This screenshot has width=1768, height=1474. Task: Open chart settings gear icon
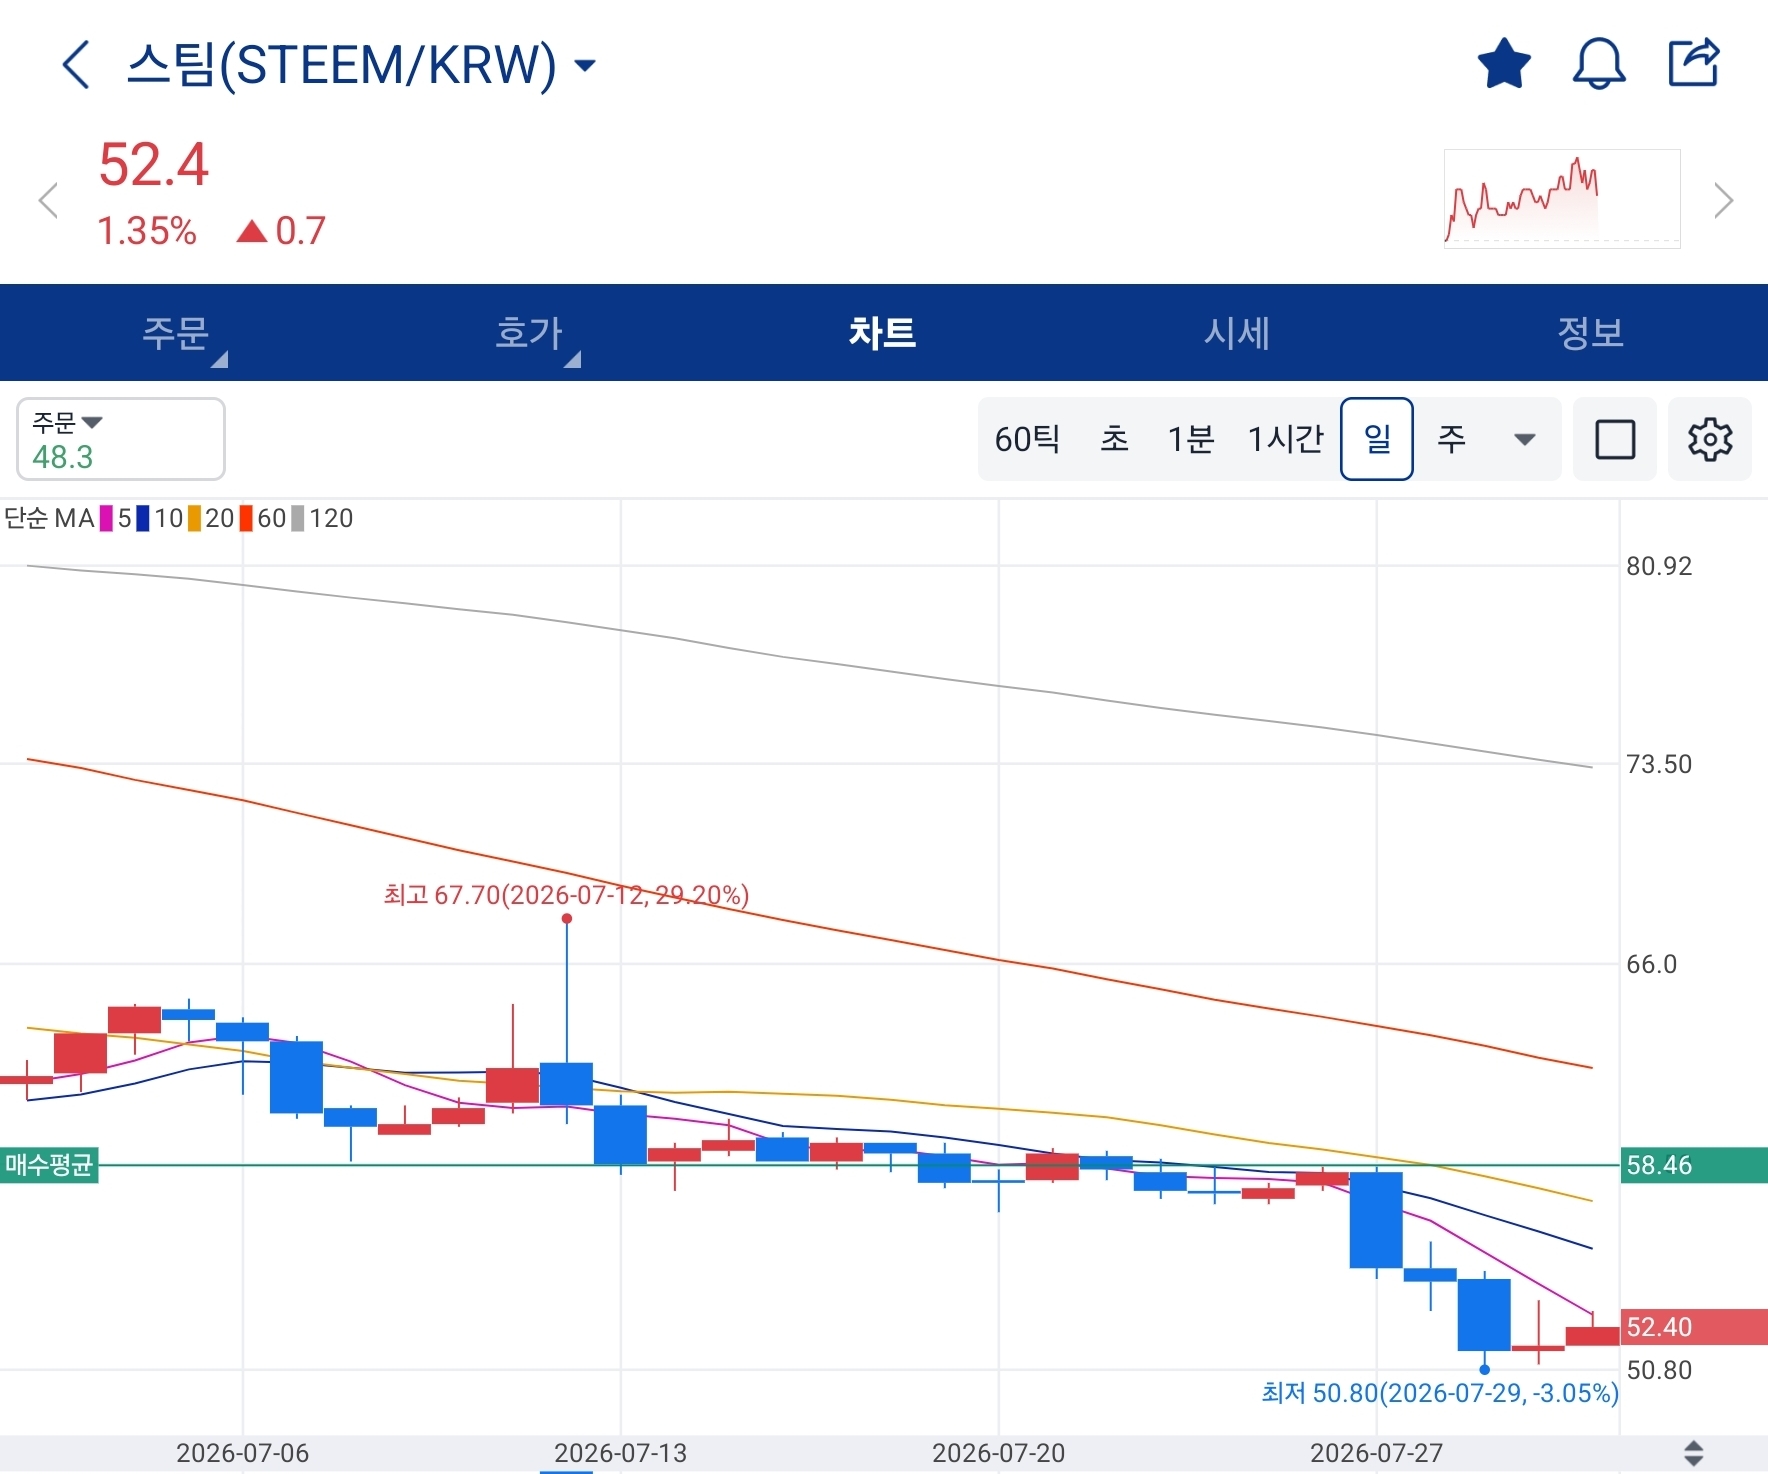pyautogui.click(x=1710, y=439)
